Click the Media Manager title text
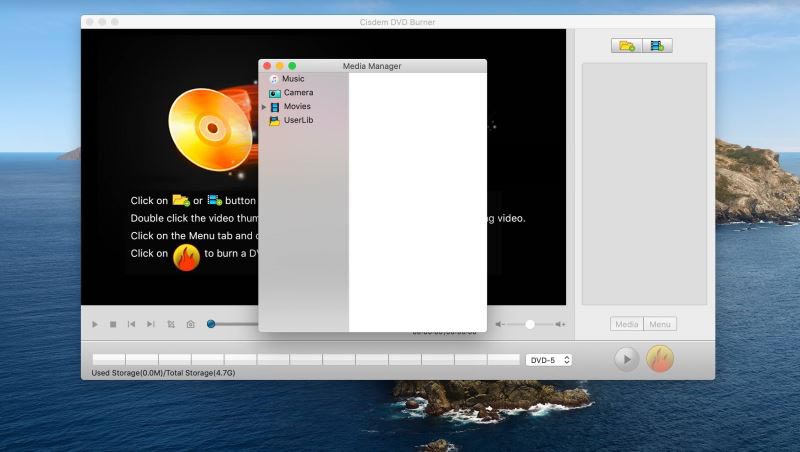 point(372,66)
